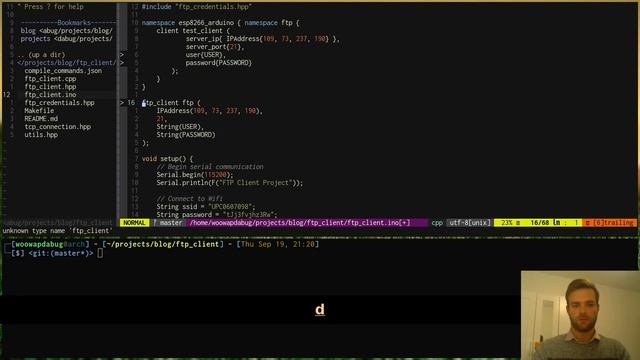
Task: Click the 'ftp_client ftp (' line
Action: pos(171,103)
